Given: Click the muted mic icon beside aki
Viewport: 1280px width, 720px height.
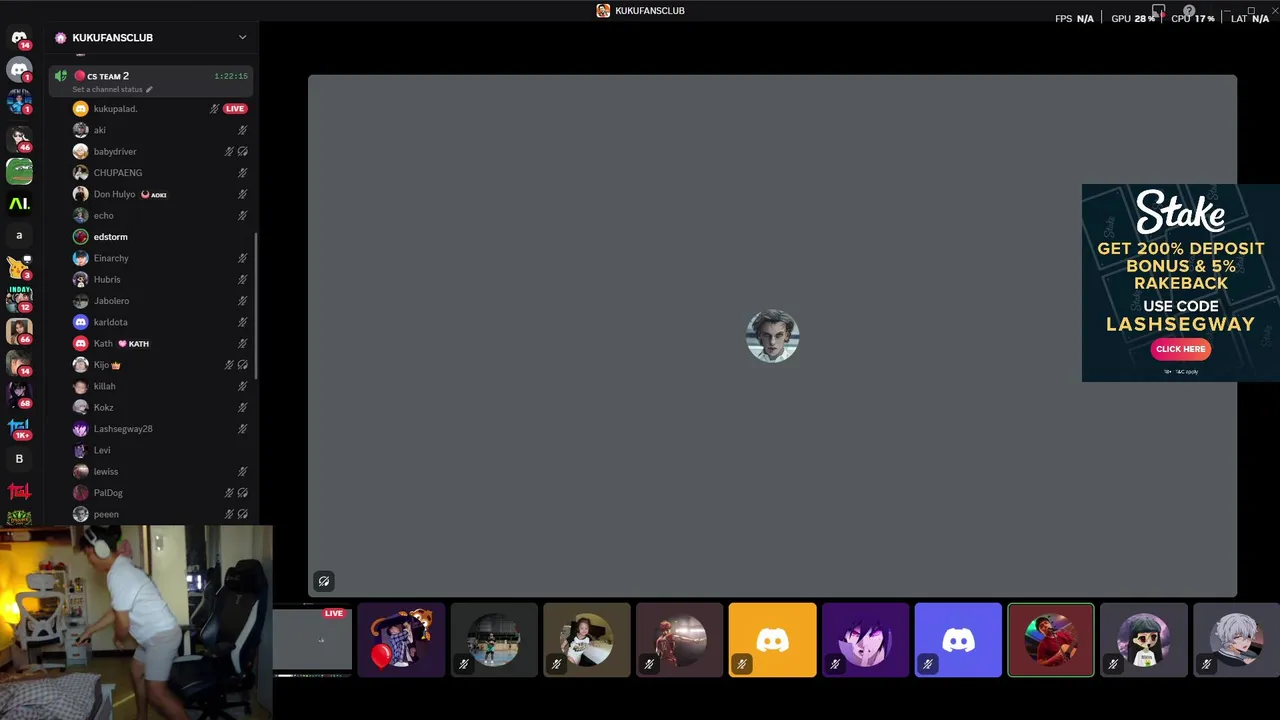Looking at the screenshot, I should point(242,130).
